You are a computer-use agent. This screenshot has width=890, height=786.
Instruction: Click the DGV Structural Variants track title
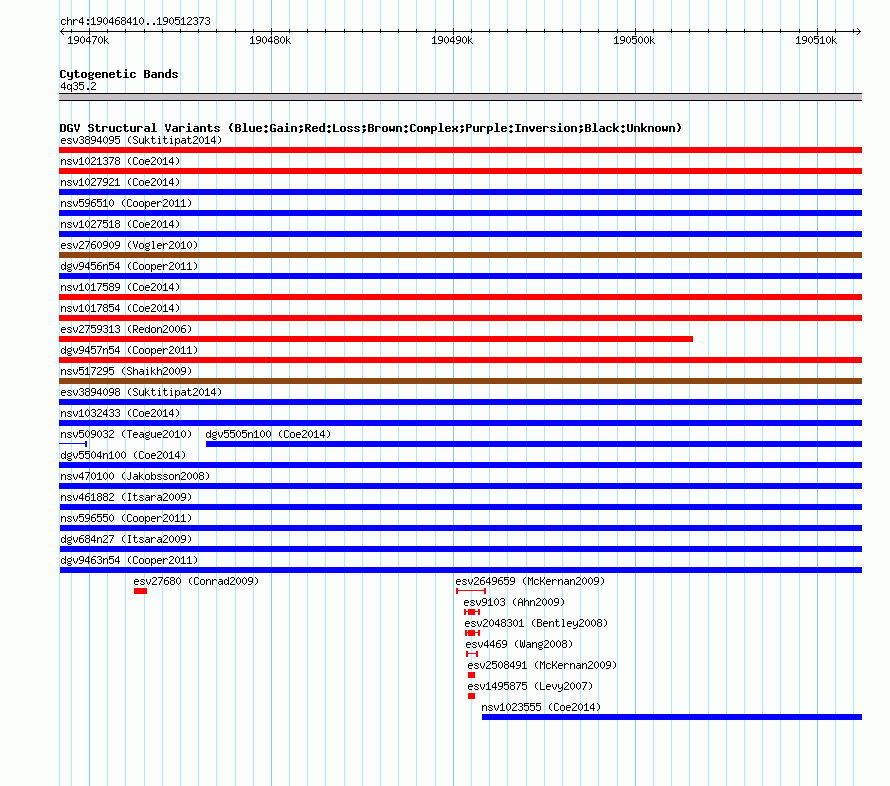(x=371, y=128)
